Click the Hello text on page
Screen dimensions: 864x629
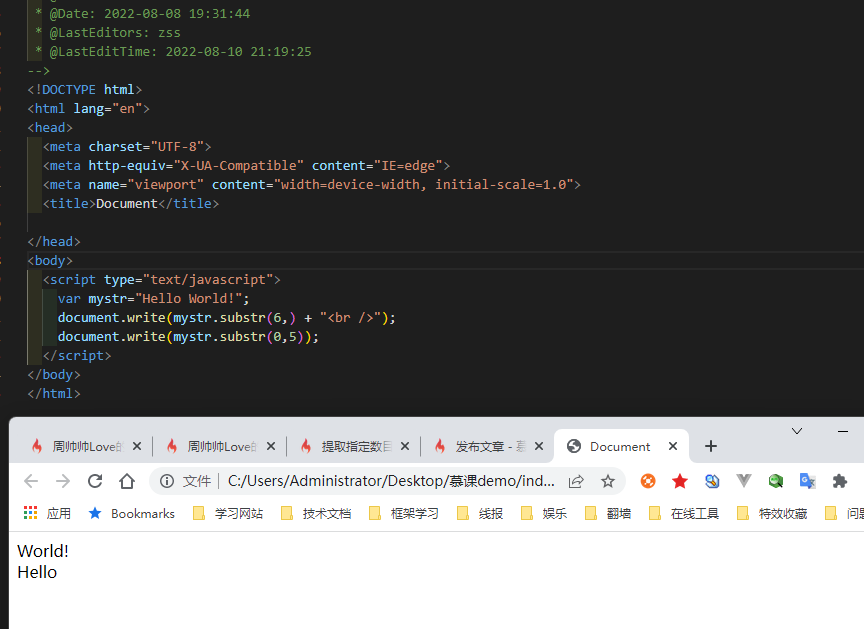click(37, 572)
